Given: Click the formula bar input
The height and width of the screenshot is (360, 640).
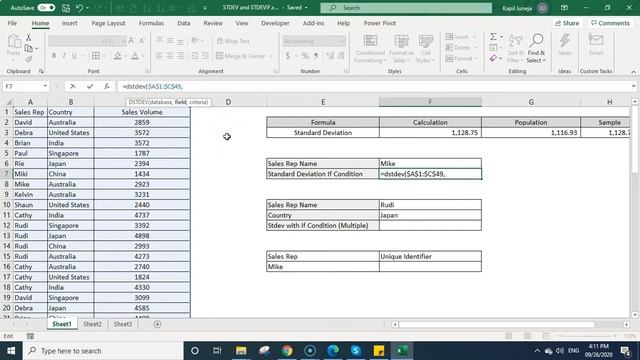Looking at the screenshot, I should pyautogui.click(x=373, y=87).
